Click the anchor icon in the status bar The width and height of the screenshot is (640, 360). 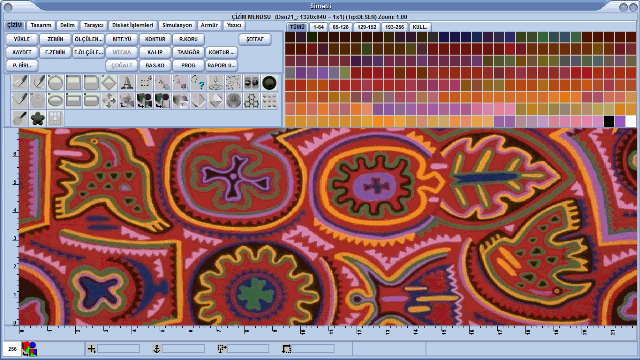tap(156, 349)
